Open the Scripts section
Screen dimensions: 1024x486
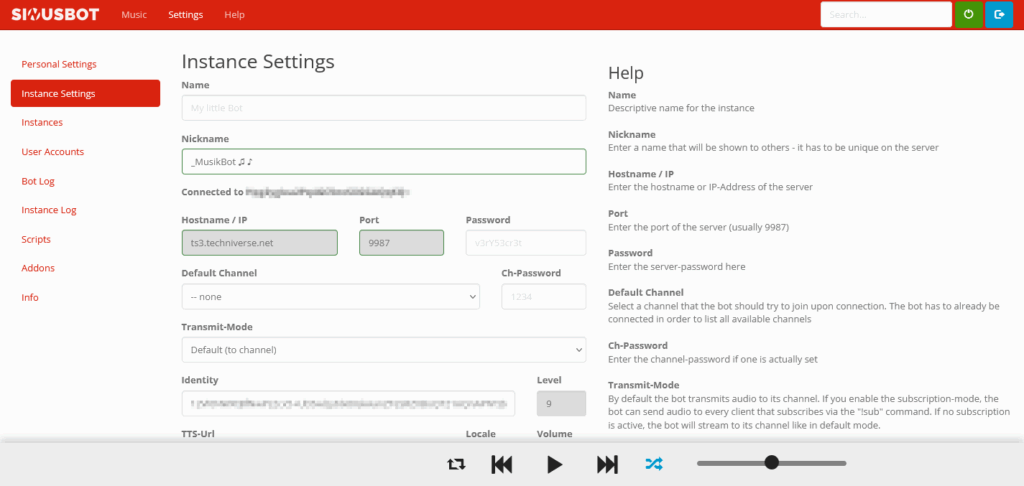tap(36, 239)
